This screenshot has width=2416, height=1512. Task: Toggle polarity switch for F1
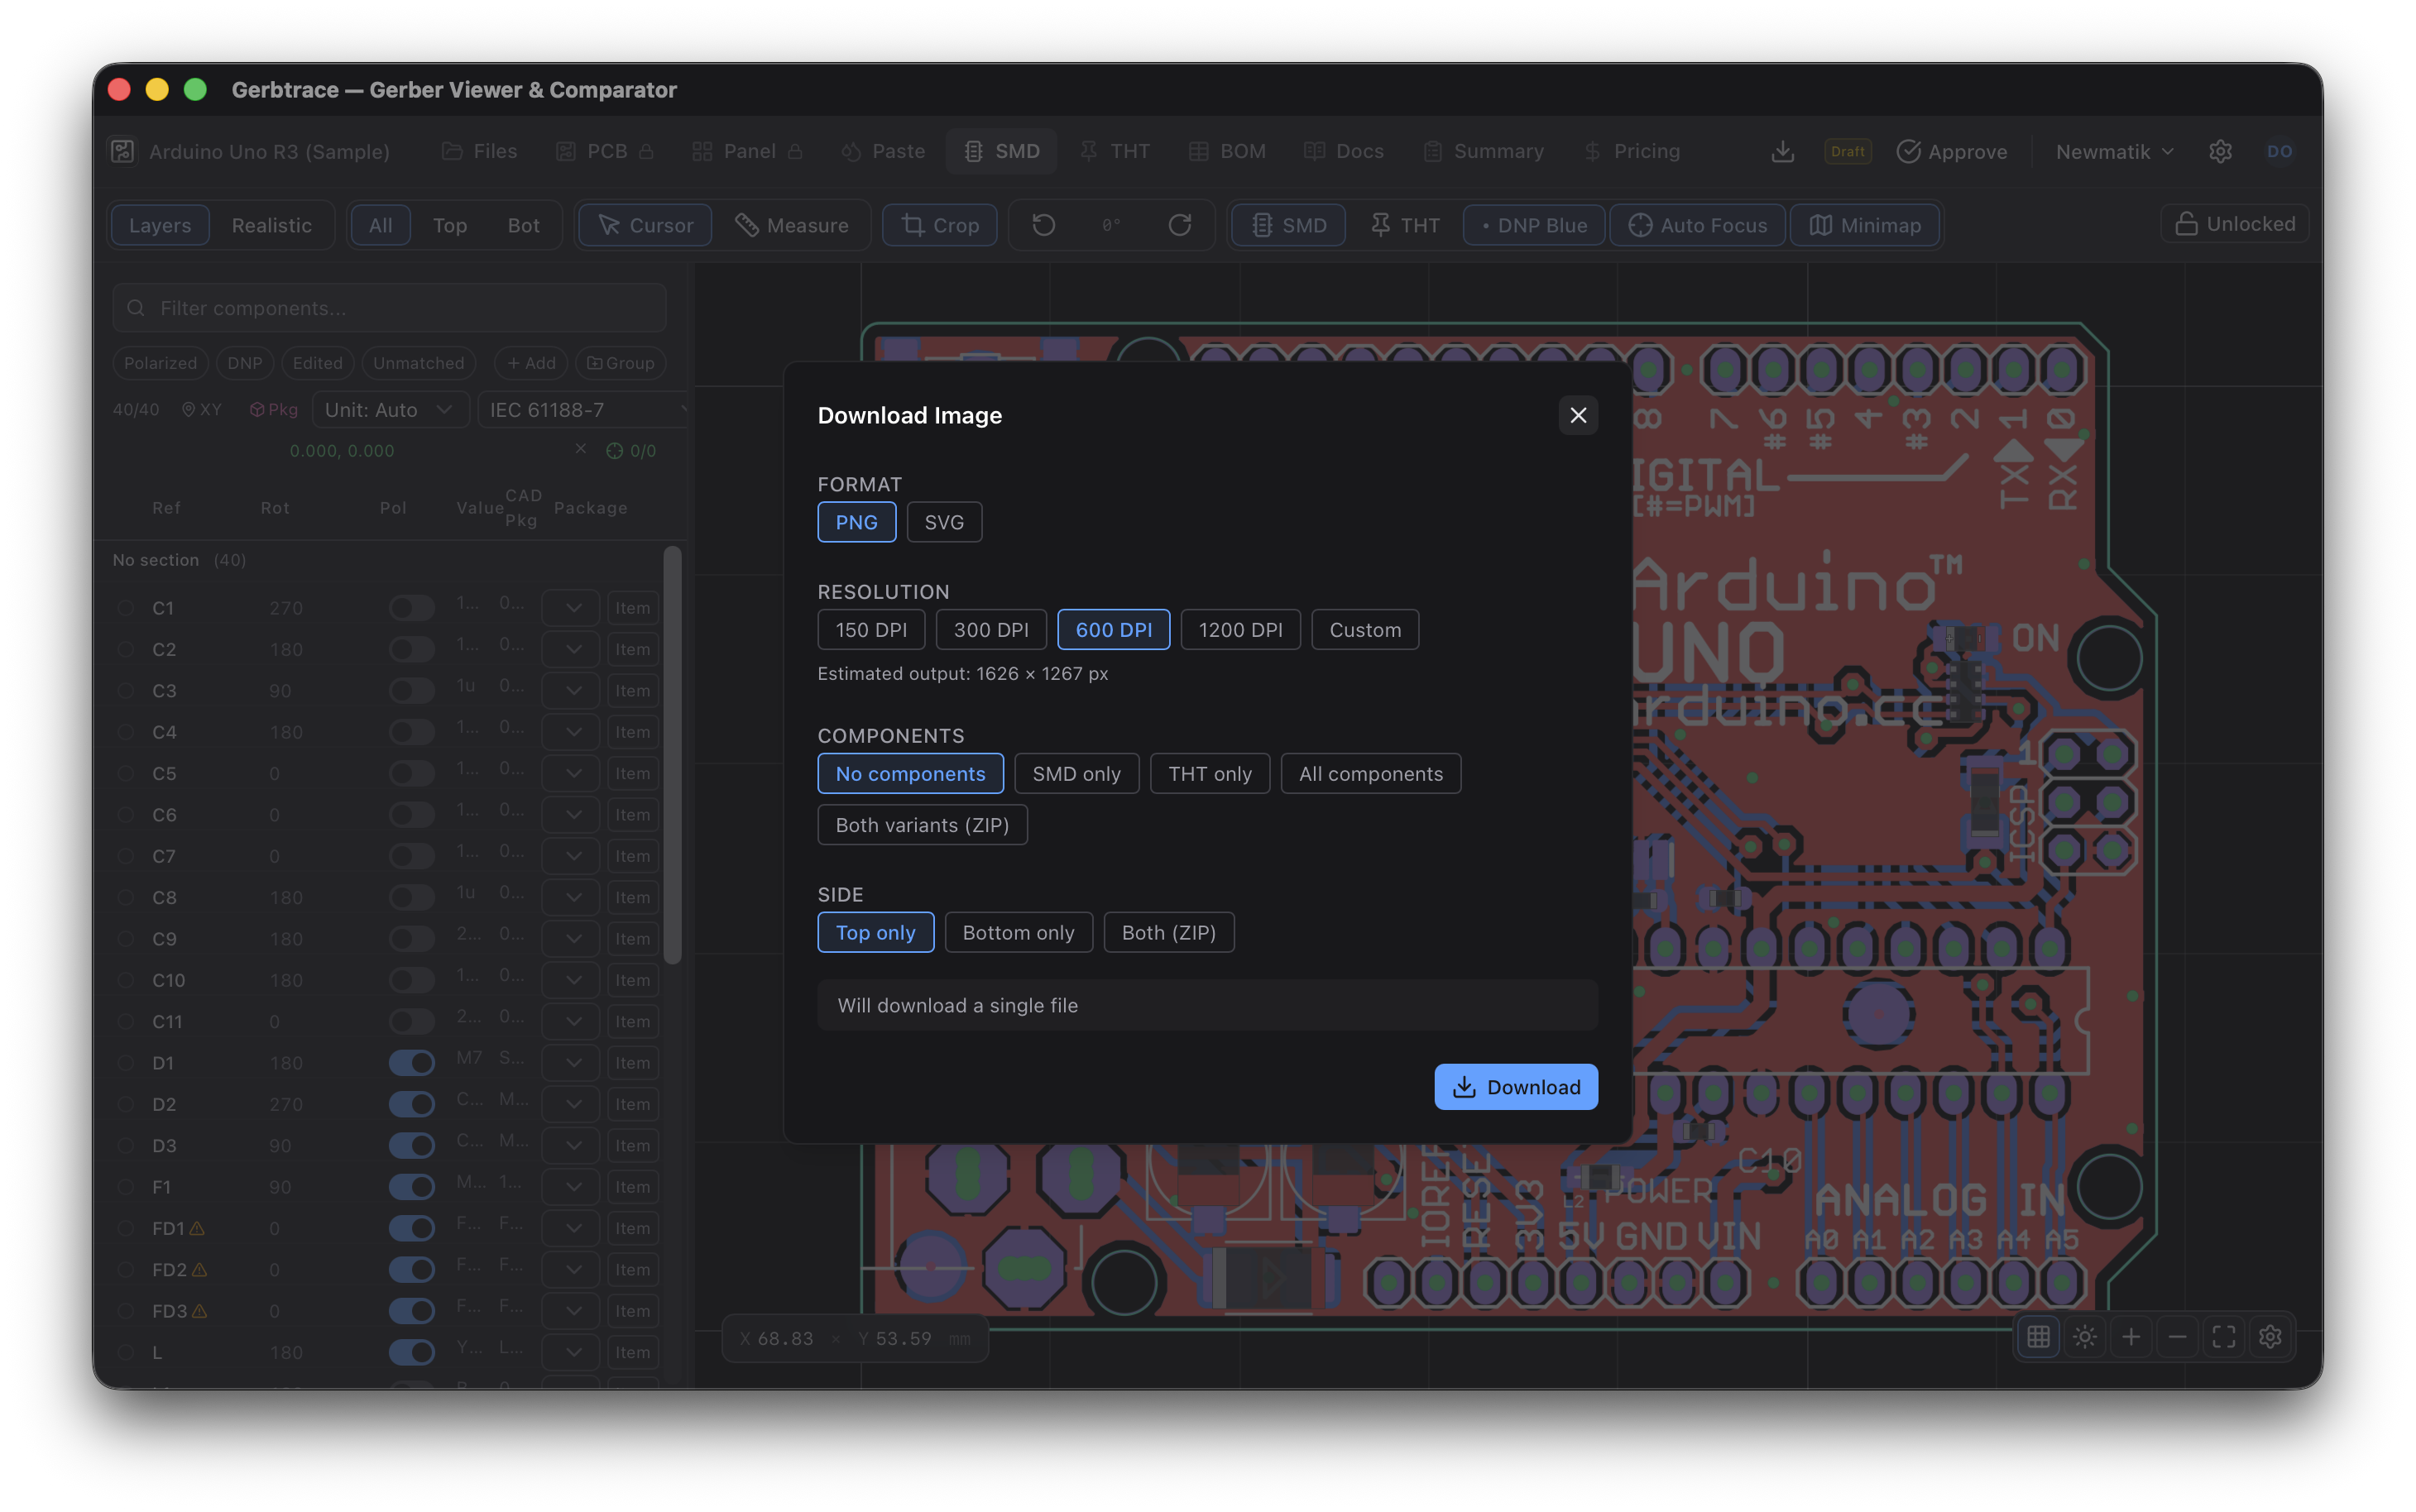click(411, 1187)
